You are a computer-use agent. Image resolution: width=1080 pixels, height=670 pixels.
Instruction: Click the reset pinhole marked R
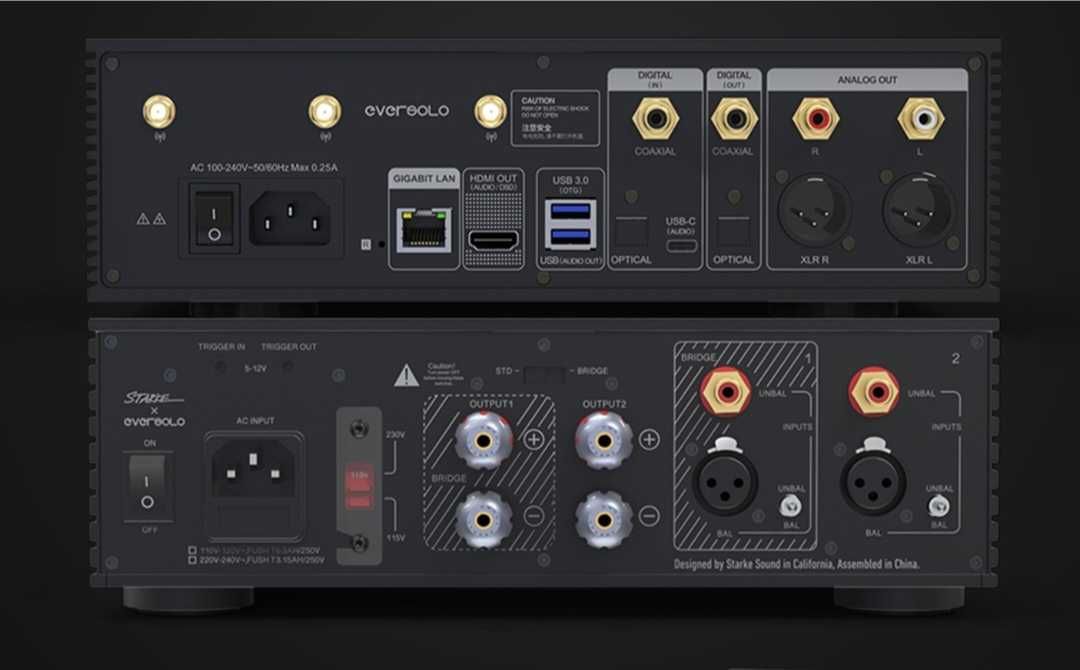(382, 244)
